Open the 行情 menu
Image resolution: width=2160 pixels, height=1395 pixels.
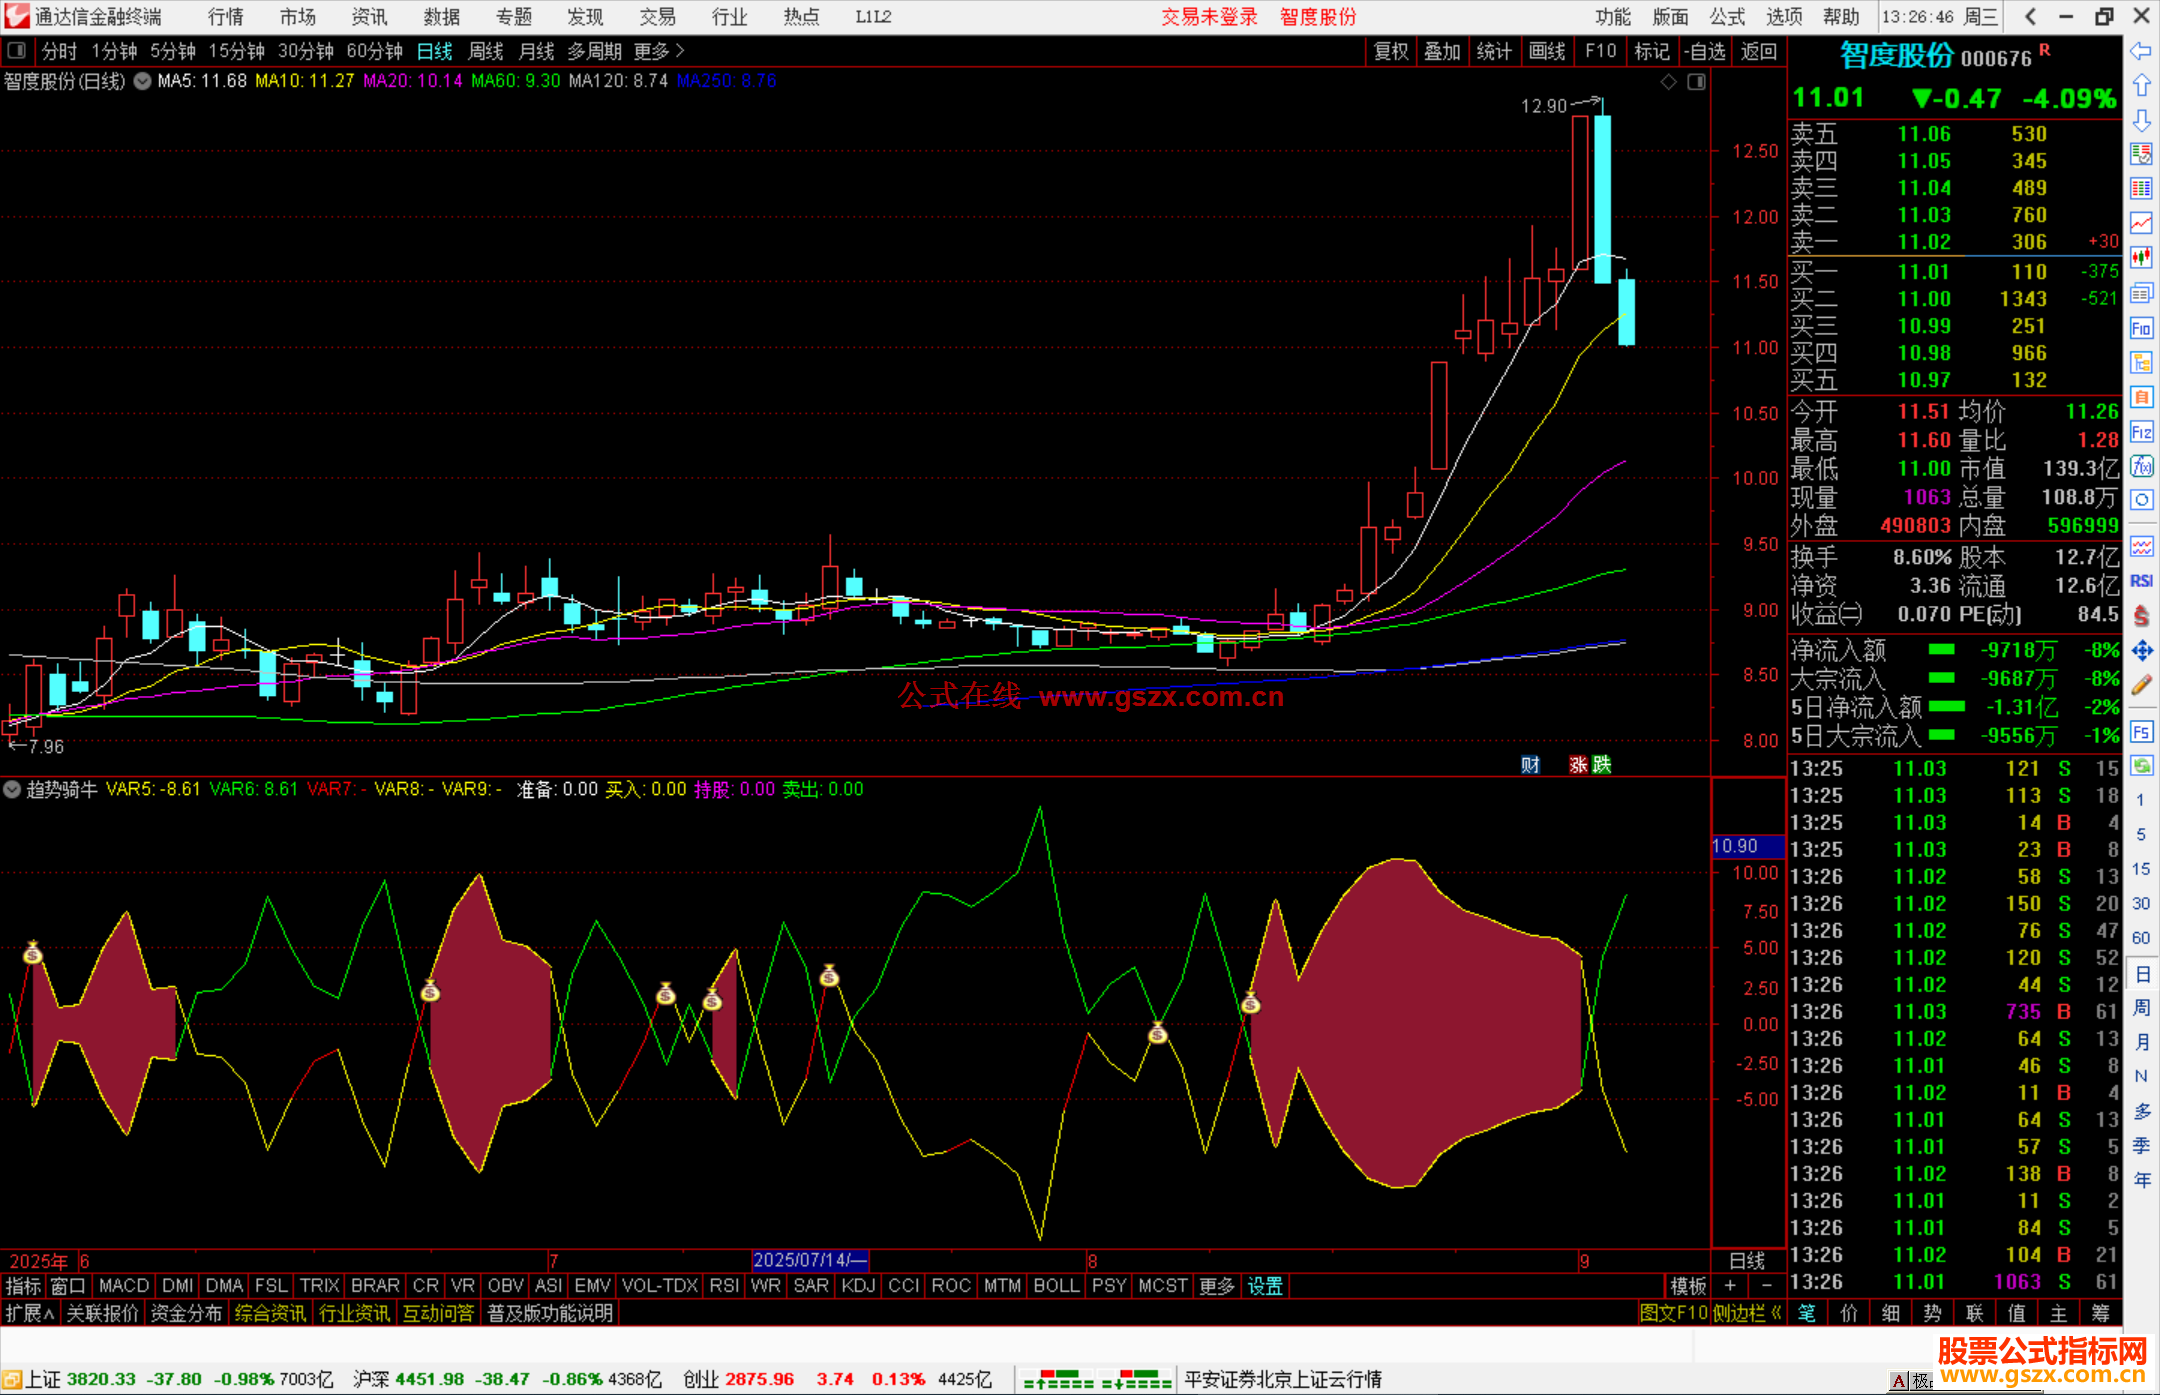pos(226,17)
